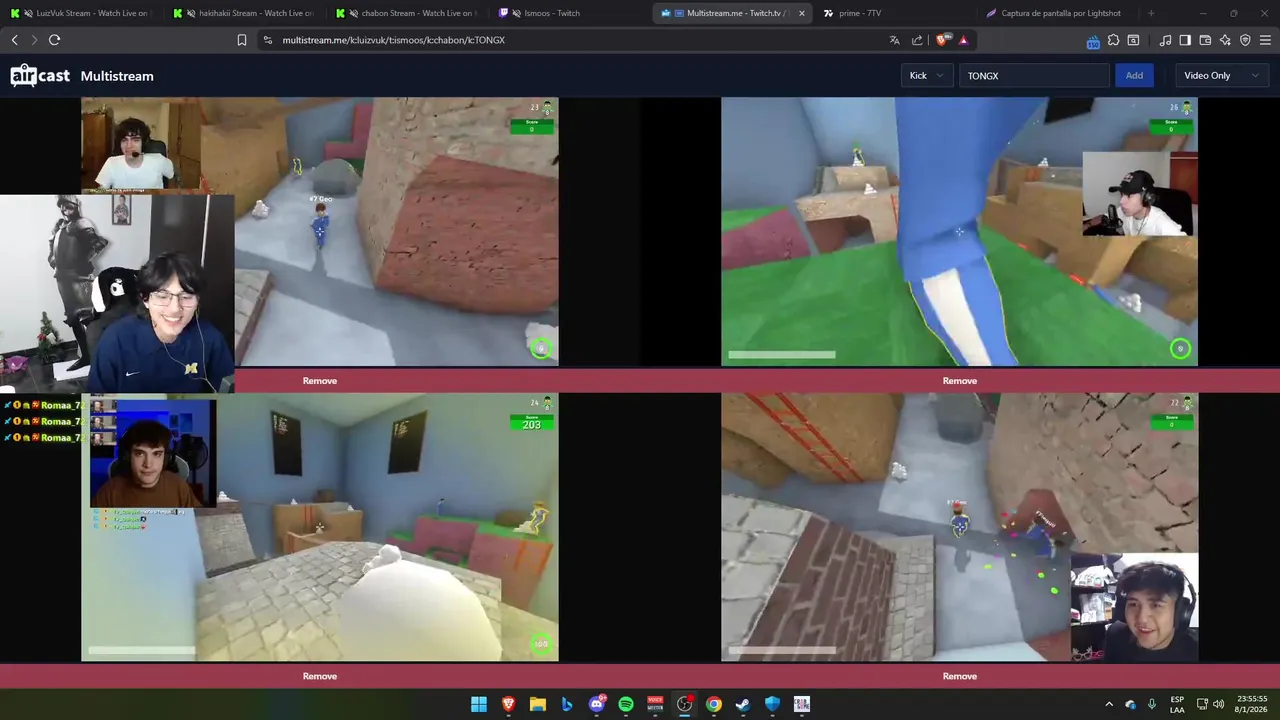
Task: Open the Video Only layout dropdown
Action: [1220, 76]
